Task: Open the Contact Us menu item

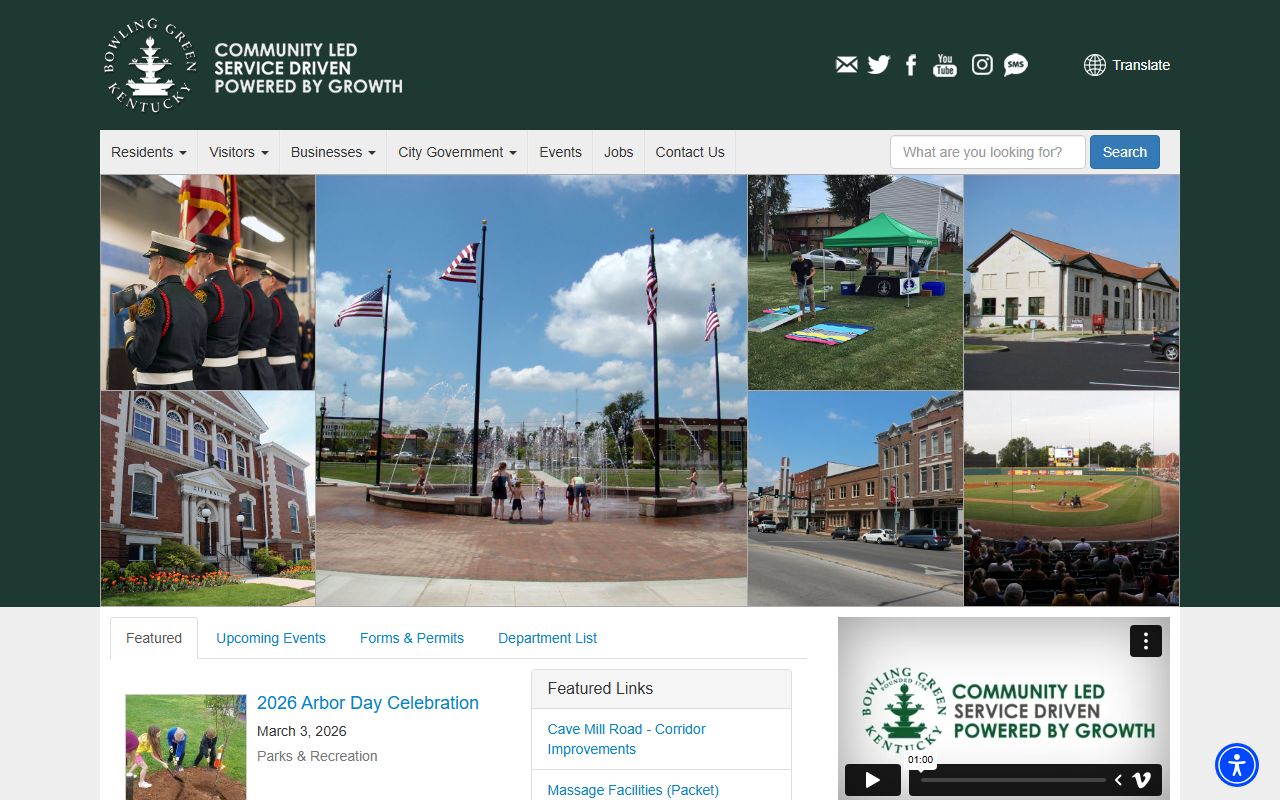Action: click(690, 152)
